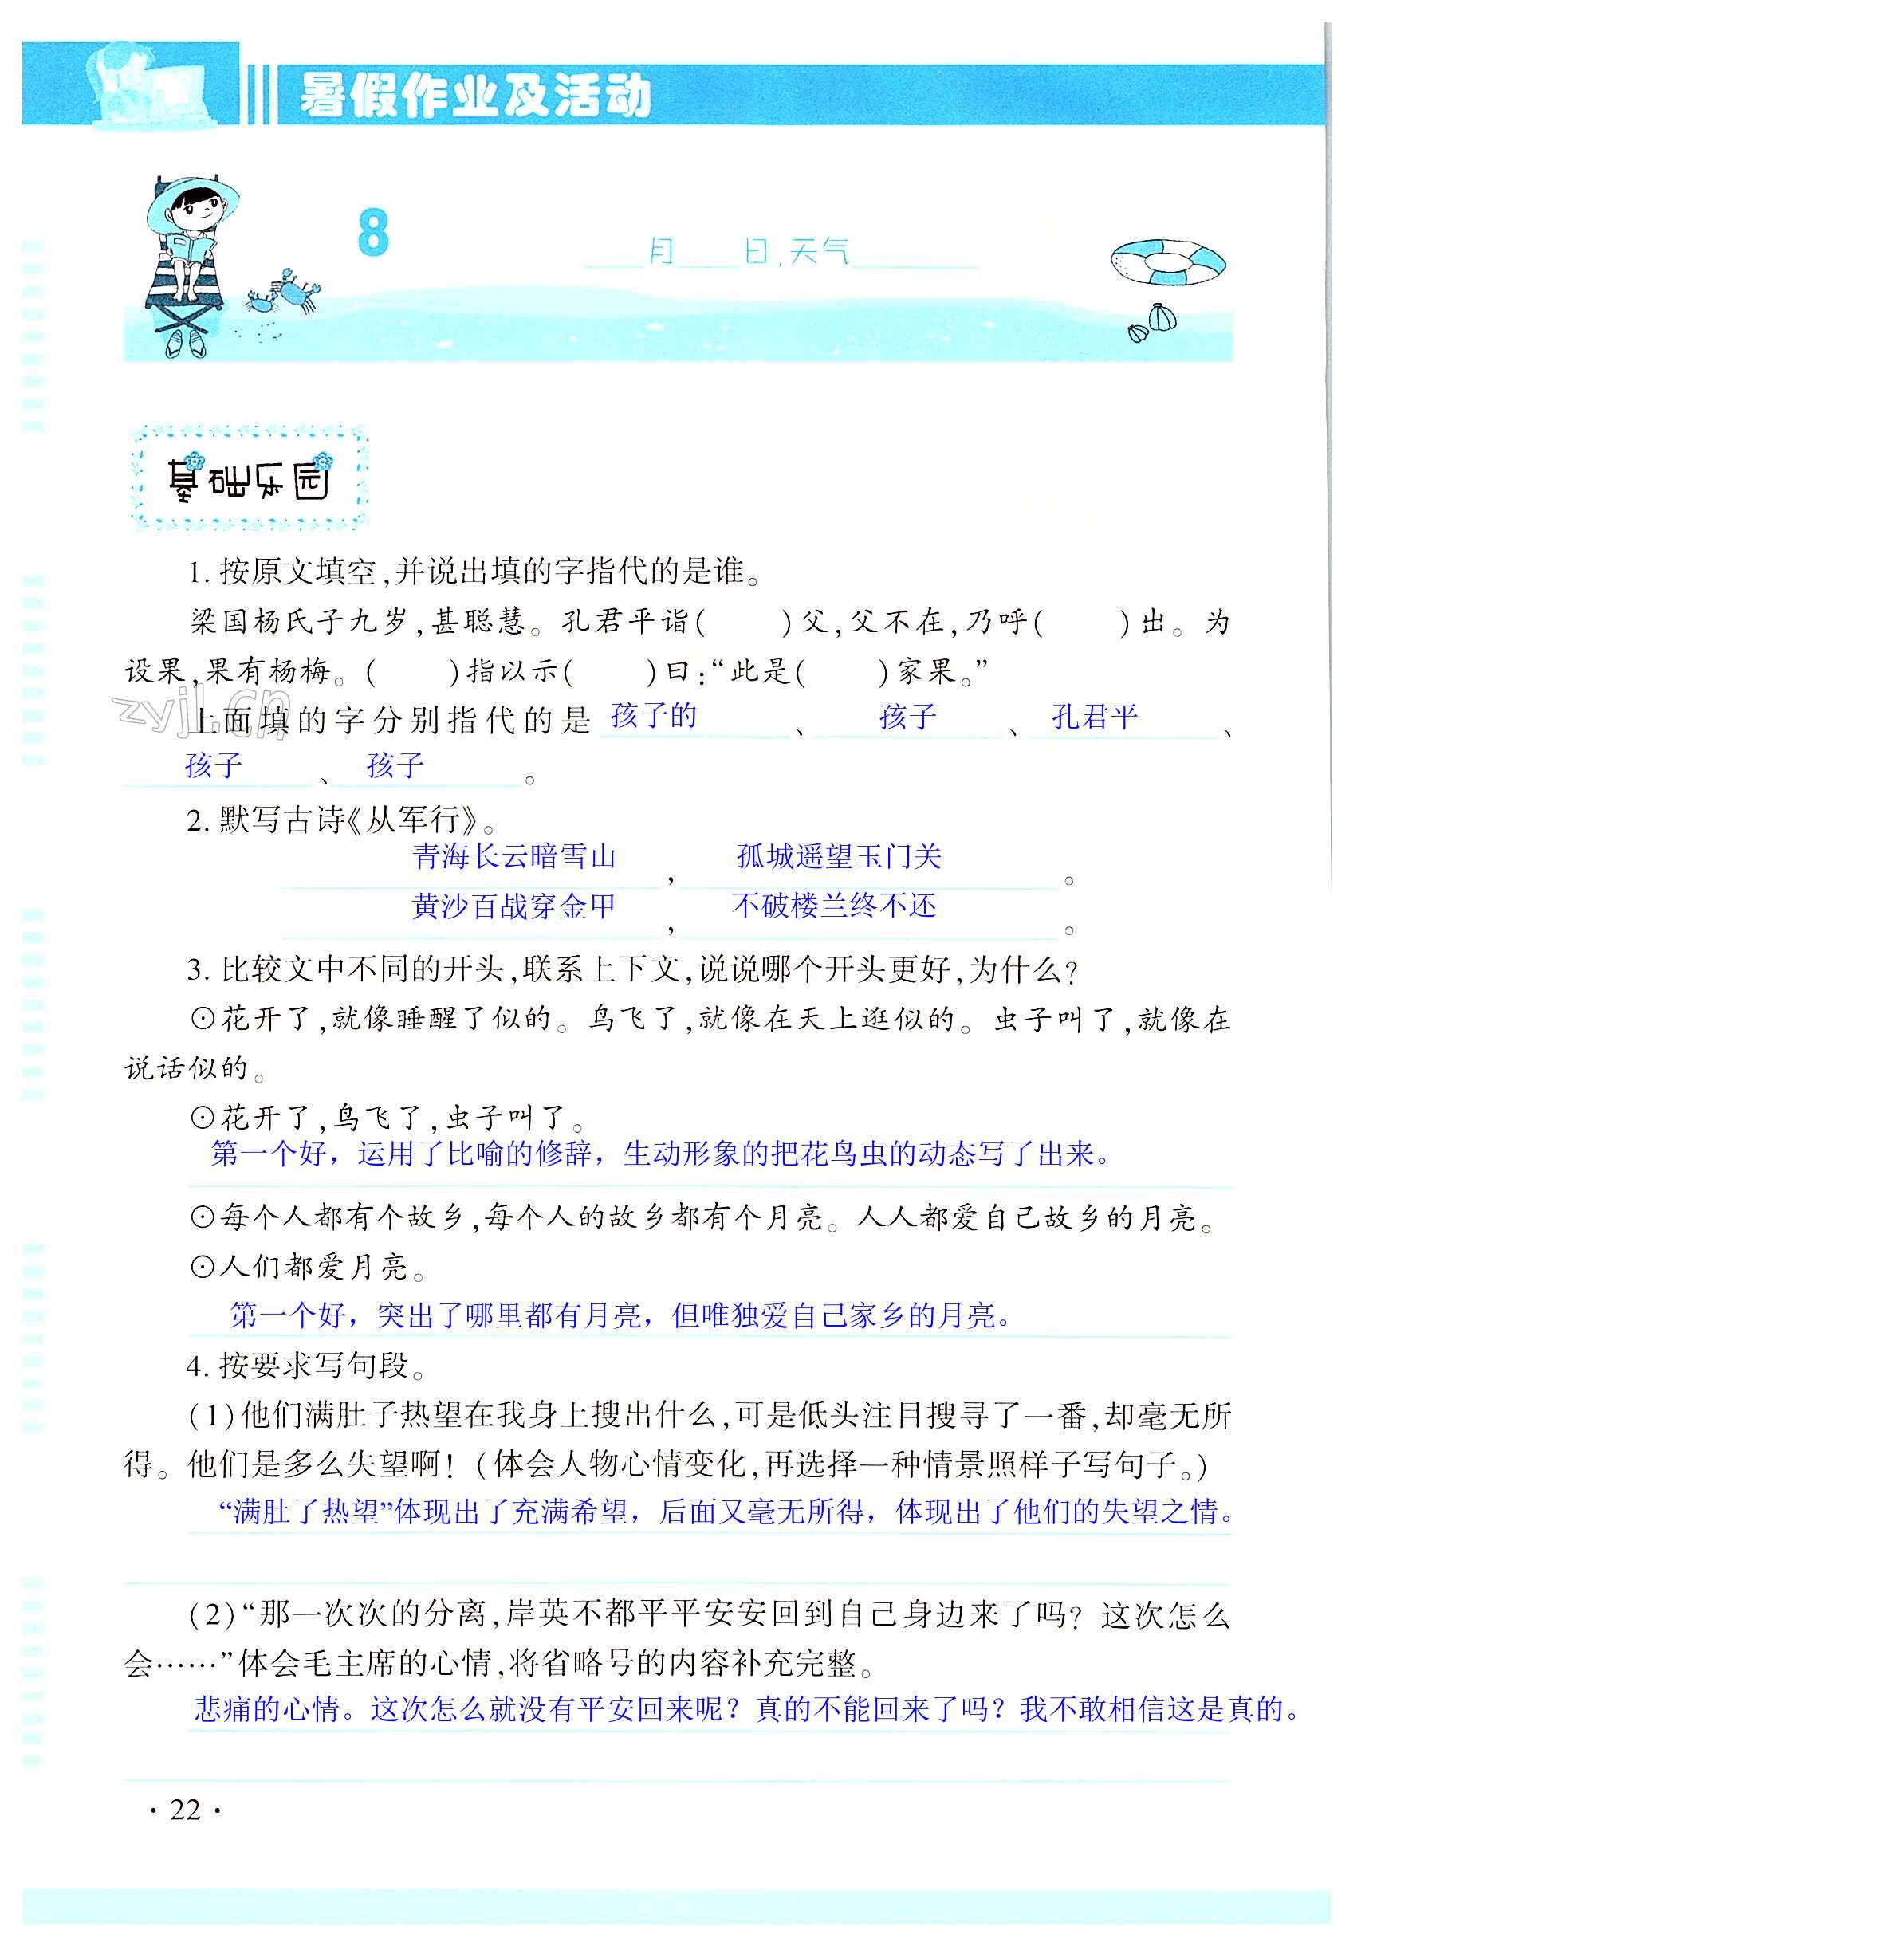
Task: Select bullet before 人们都爱月亮
Action: [202, 1267]
